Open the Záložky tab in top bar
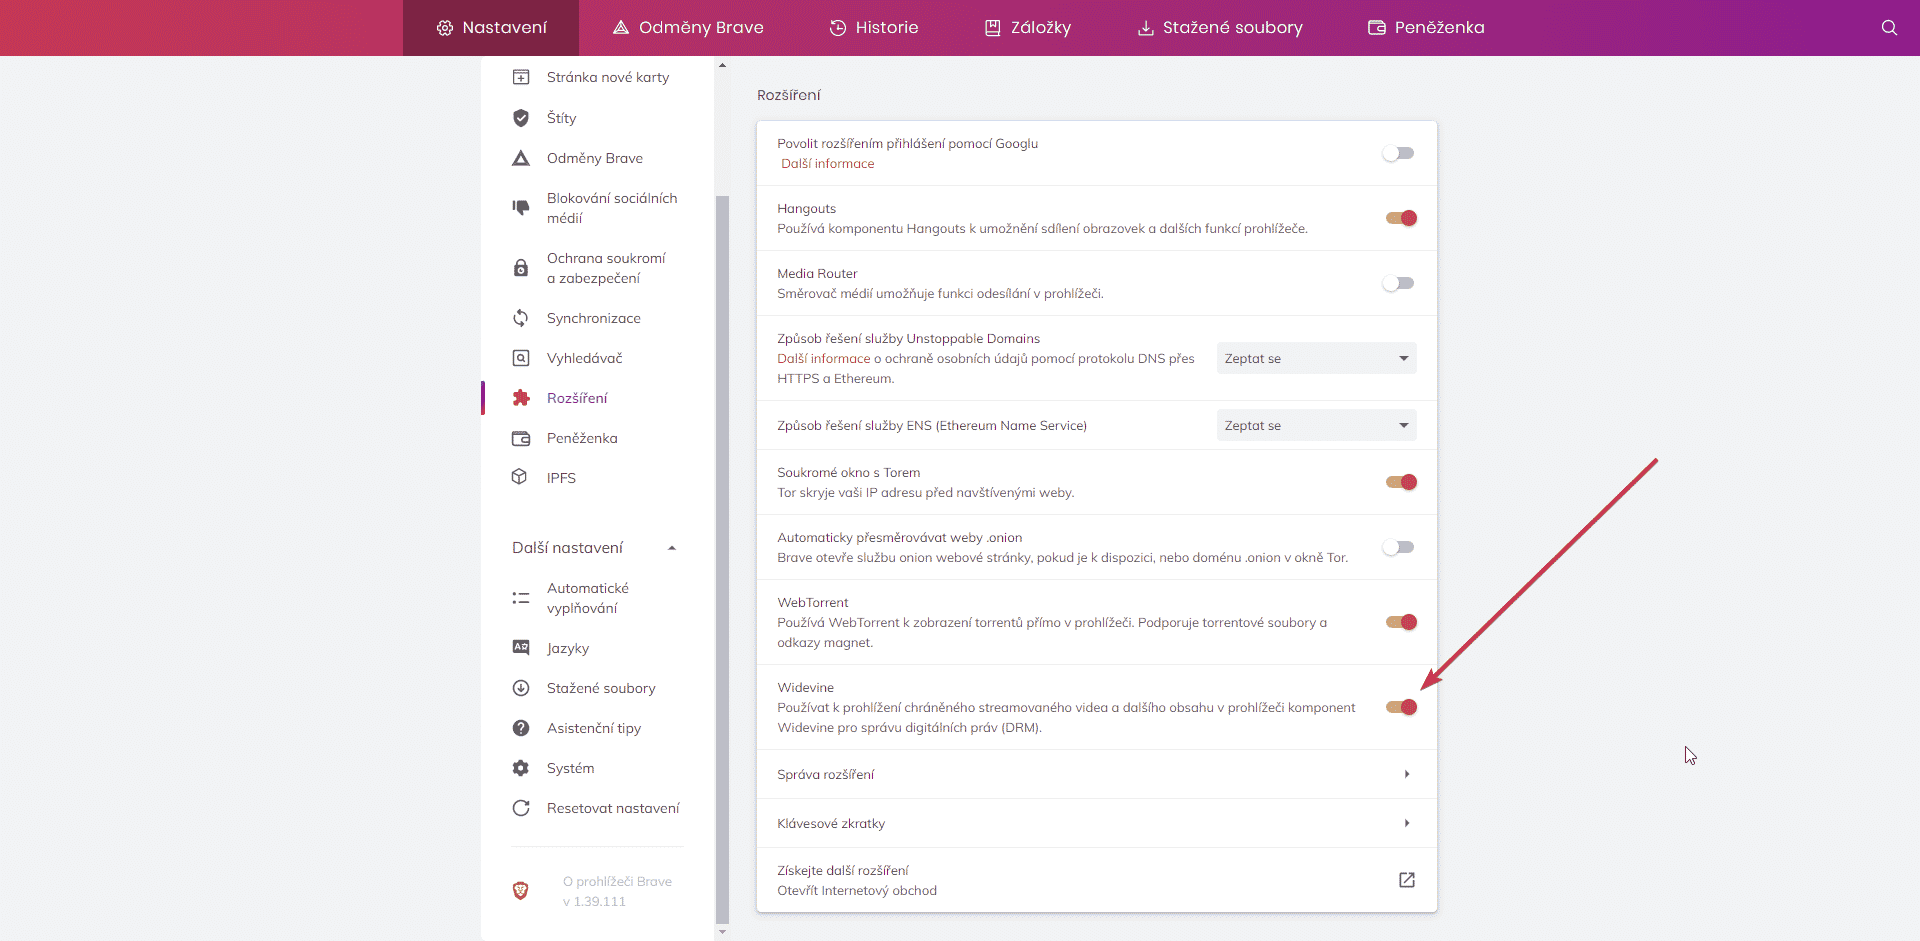Viewport: 1920px width, 941px height. point(1028,28)
